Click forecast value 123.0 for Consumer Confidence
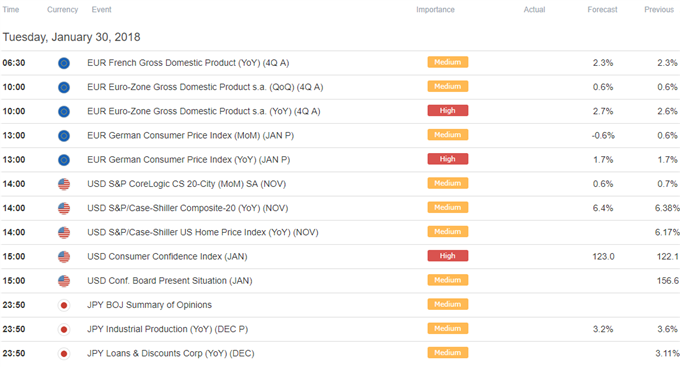The image size is (680, 367). coord(604,256)
